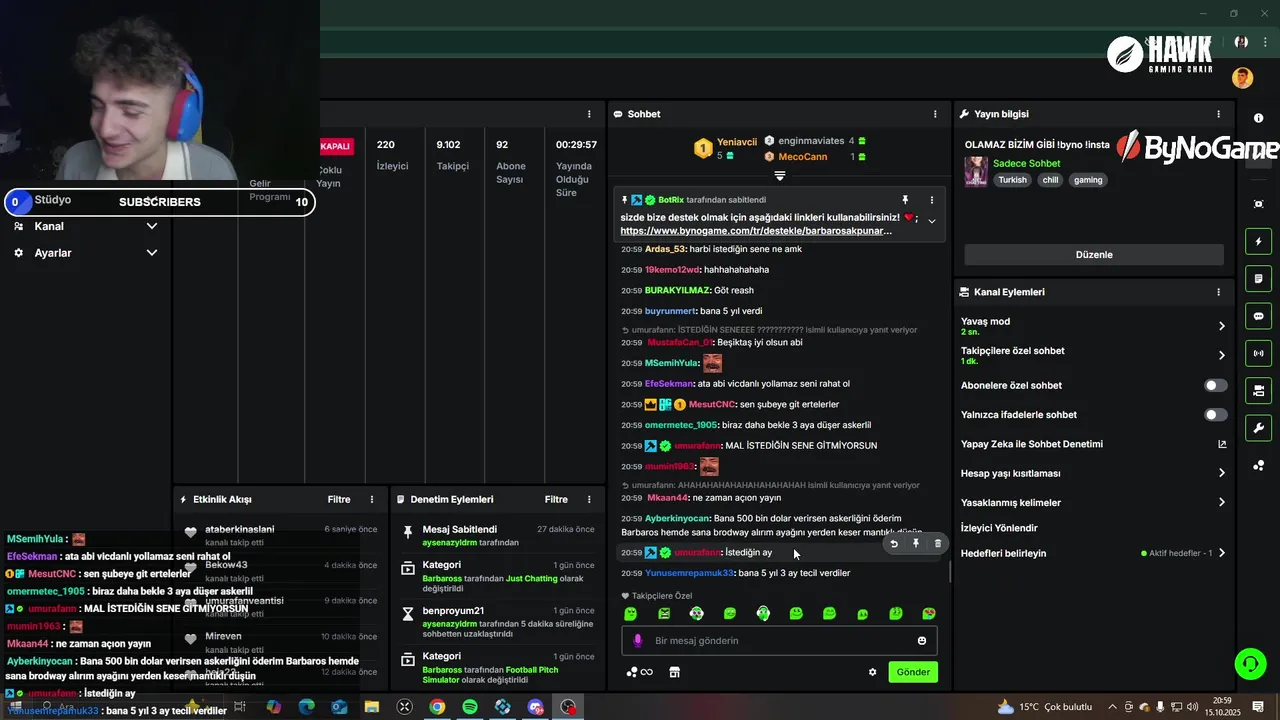Insert the heart-eyes emote at row end
Screen dimensions: 1280x720
click(929, 614)
